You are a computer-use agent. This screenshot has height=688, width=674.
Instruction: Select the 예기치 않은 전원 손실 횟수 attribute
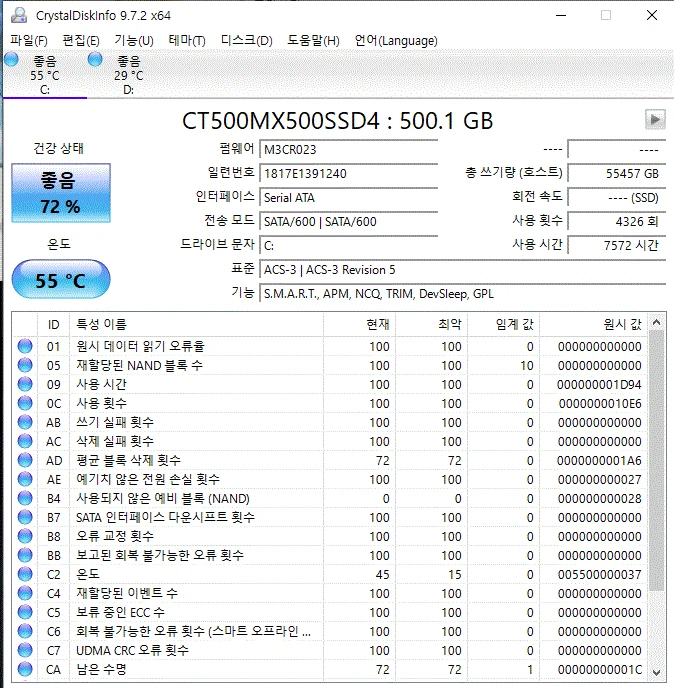[148, 479]
